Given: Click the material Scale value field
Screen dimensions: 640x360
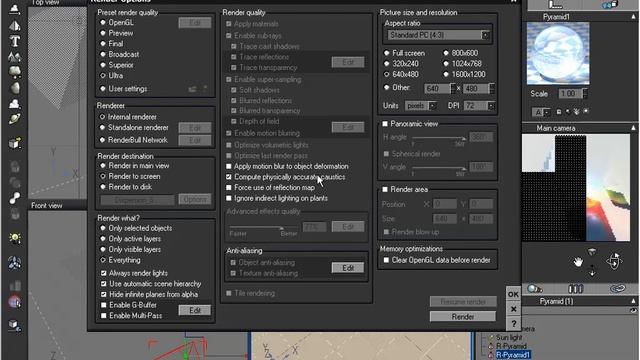Looking at the screenshot, I should tap(570, 94).
